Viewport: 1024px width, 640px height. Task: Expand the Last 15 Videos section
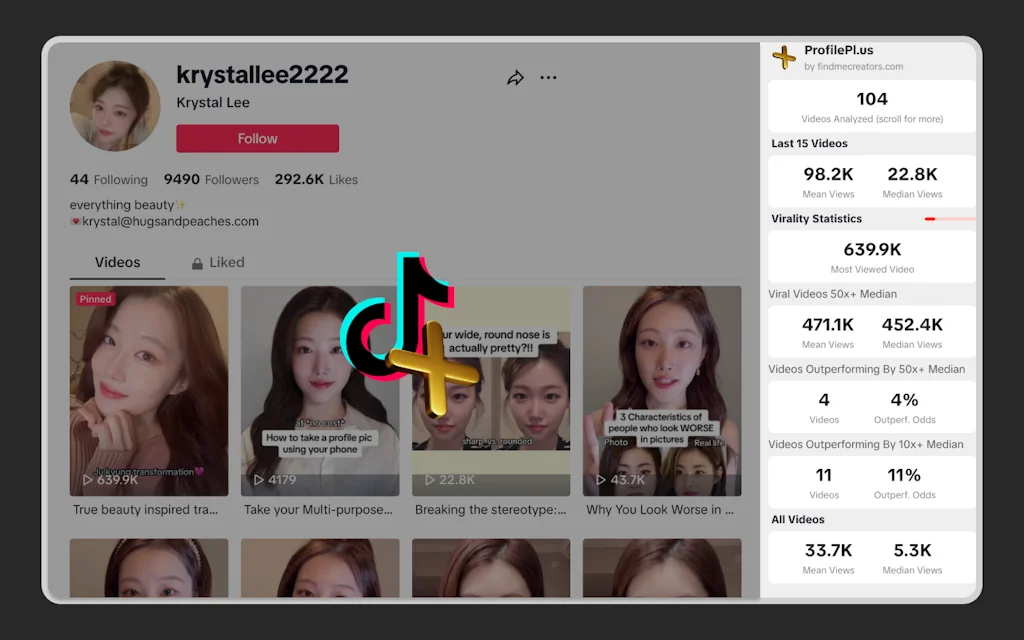tap(808, 143)
